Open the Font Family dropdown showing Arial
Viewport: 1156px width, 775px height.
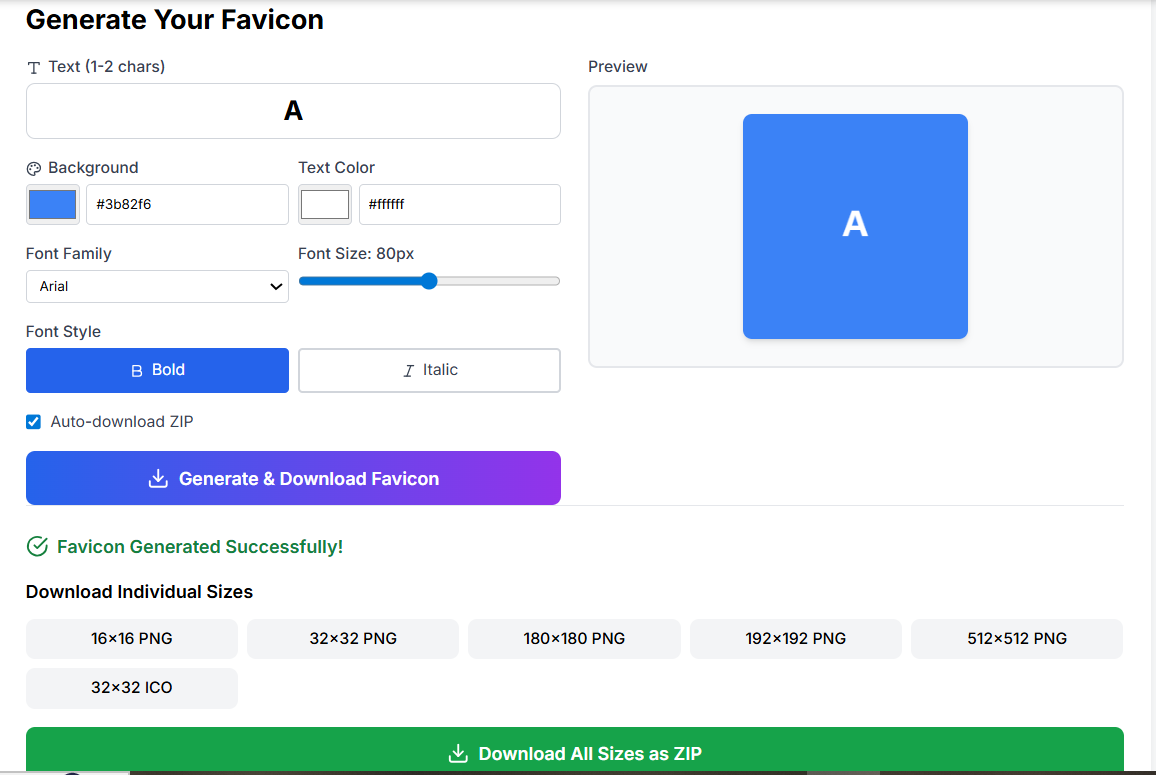157,286
